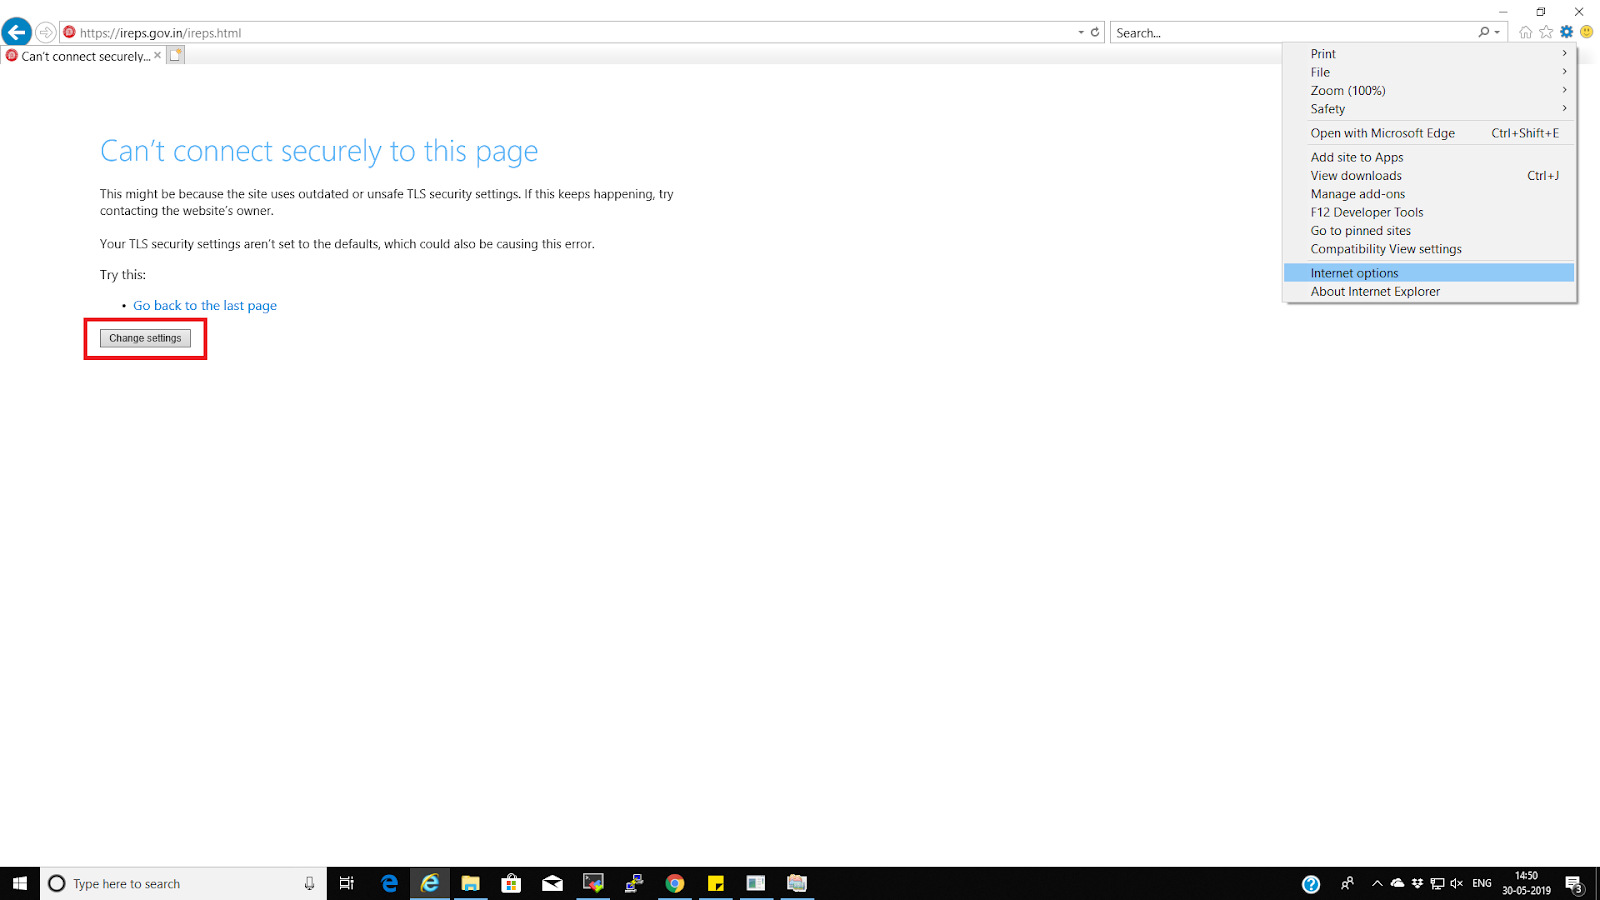Open the search provider dropdown arrow
This screenshot has width=1600, height=900.
1497,32
